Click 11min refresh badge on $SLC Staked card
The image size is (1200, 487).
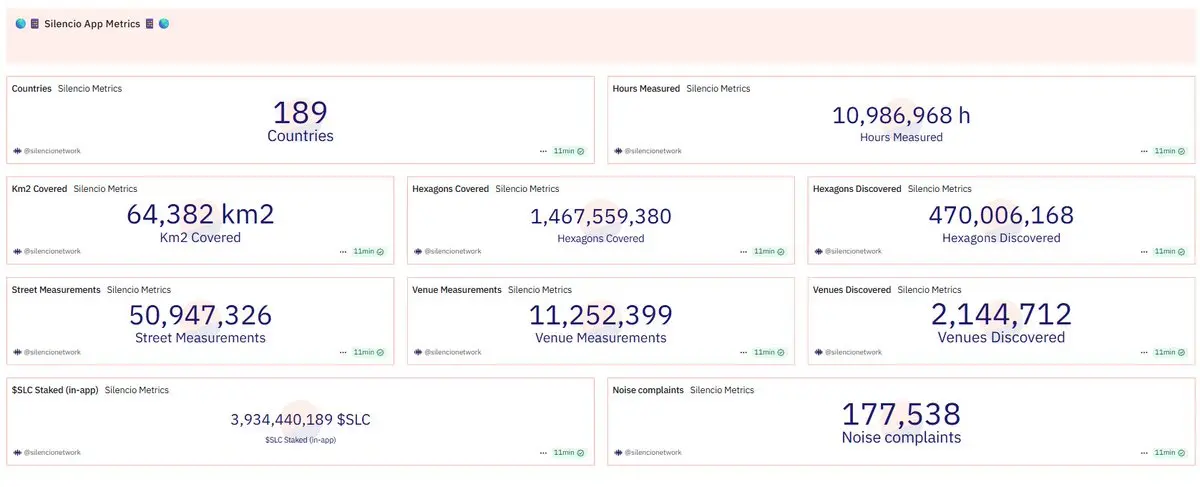[569, 453]
